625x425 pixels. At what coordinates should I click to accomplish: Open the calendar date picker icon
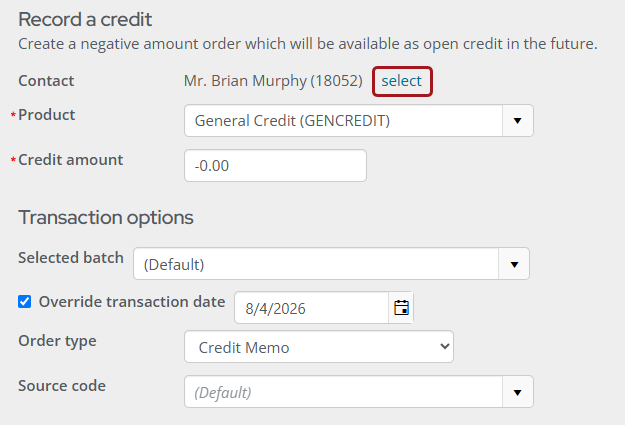coord(401,308)
